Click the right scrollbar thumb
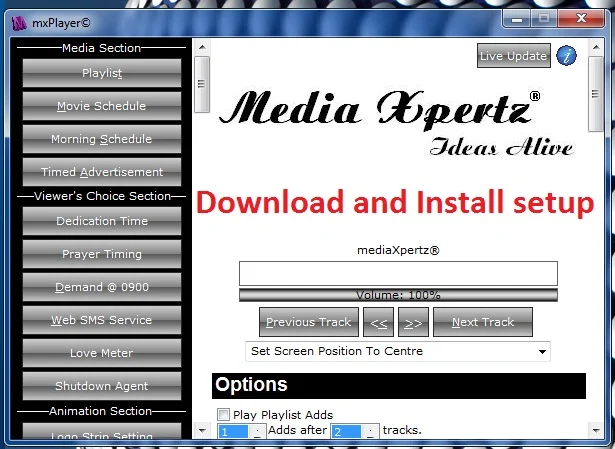Viewport: 615px width, 449px height. coord(596,94)
